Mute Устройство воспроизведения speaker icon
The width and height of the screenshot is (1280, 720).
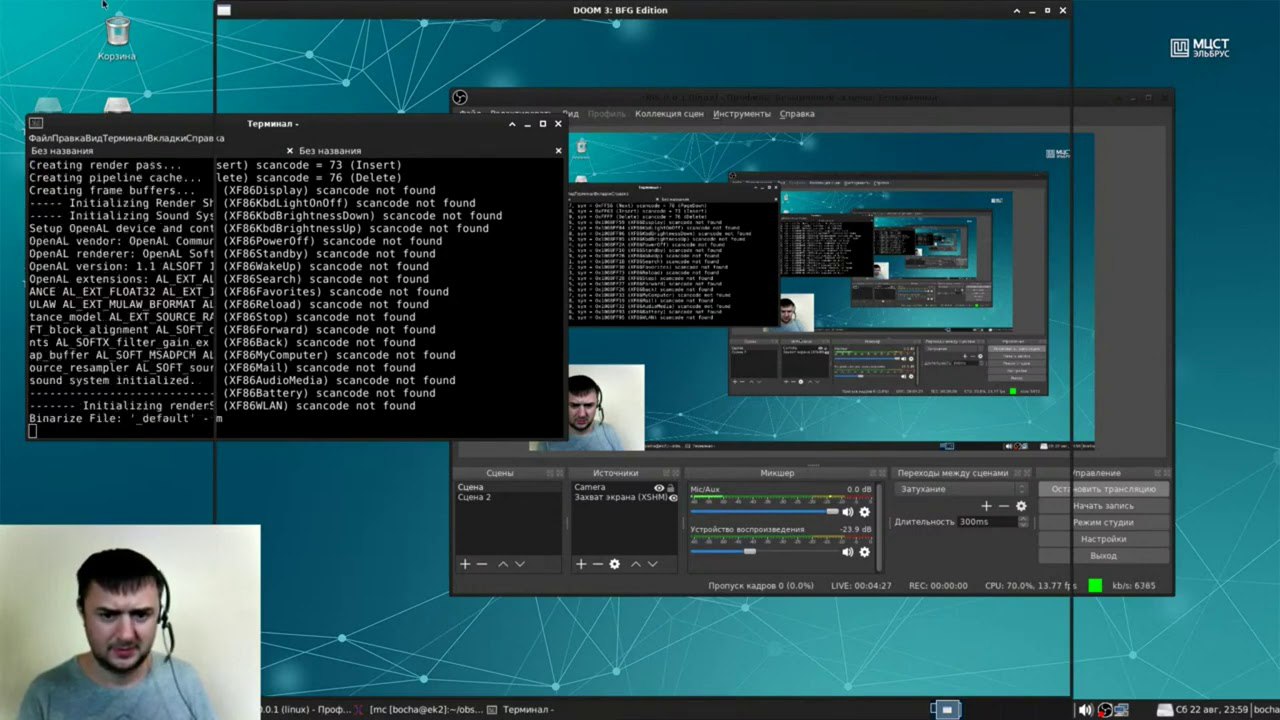pyautogui.click(x=848, y=552)
